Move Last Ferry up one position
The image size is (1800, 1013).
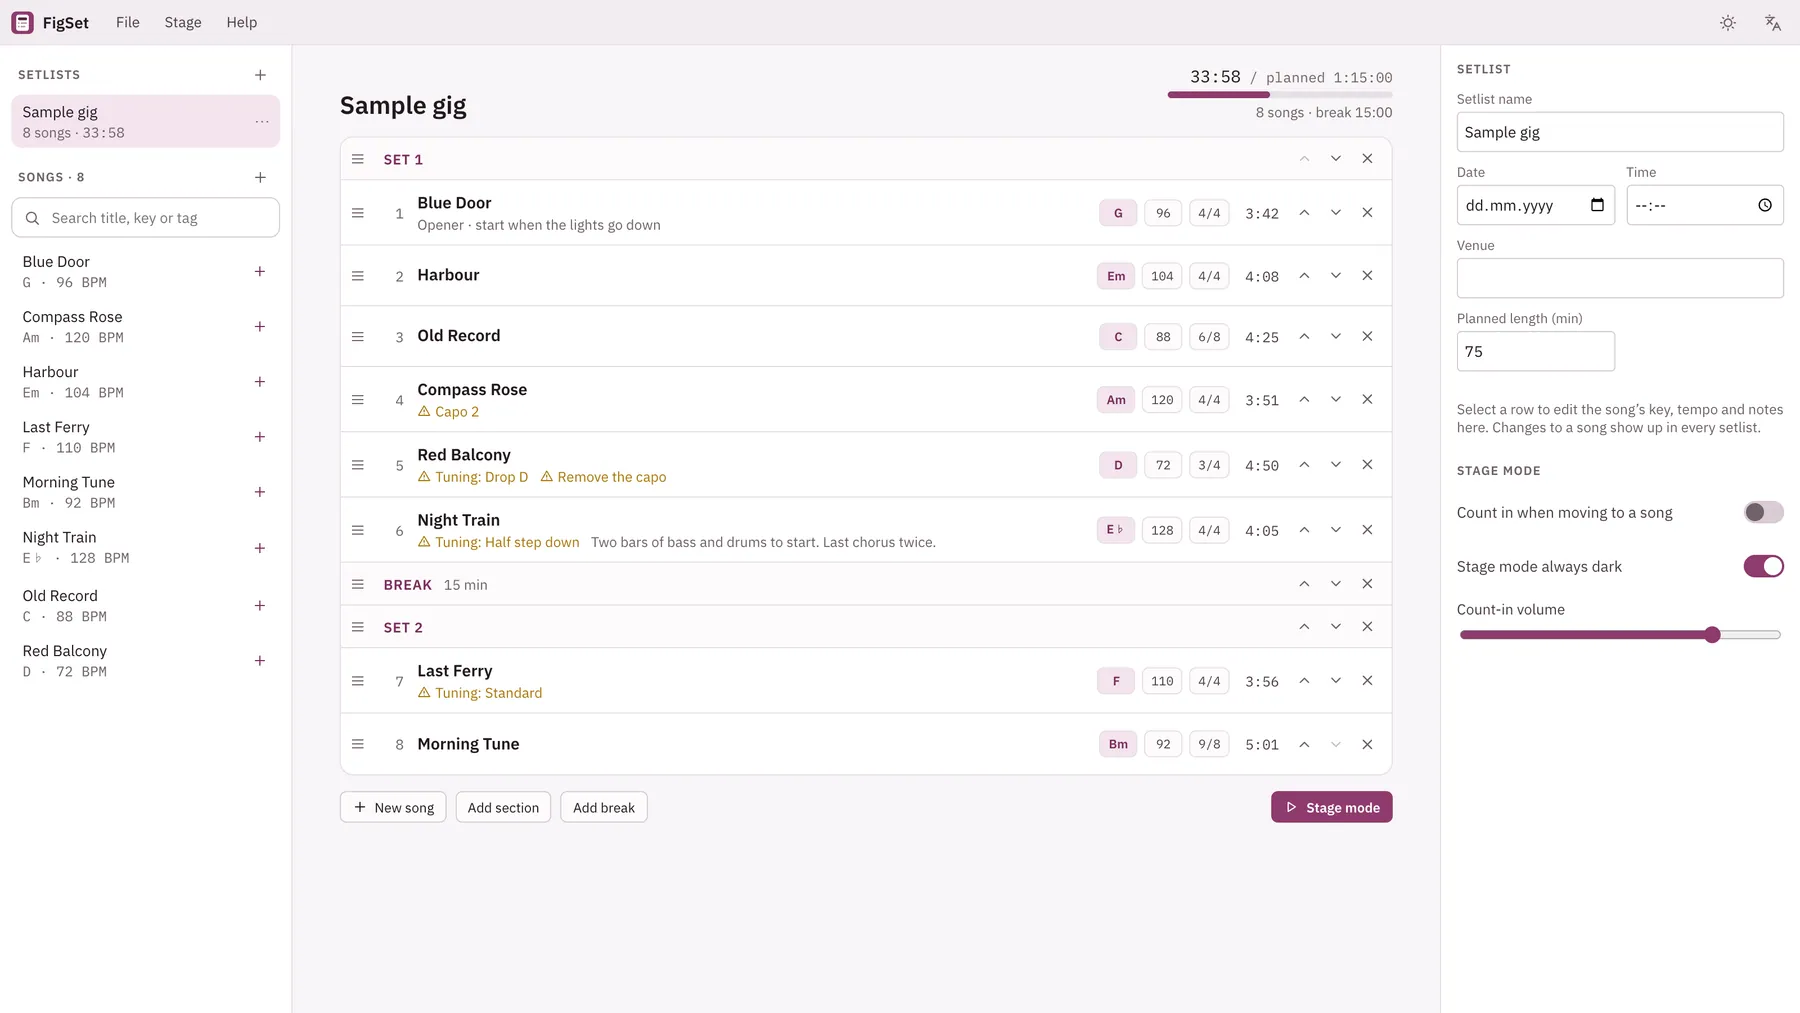[1304, 681]
